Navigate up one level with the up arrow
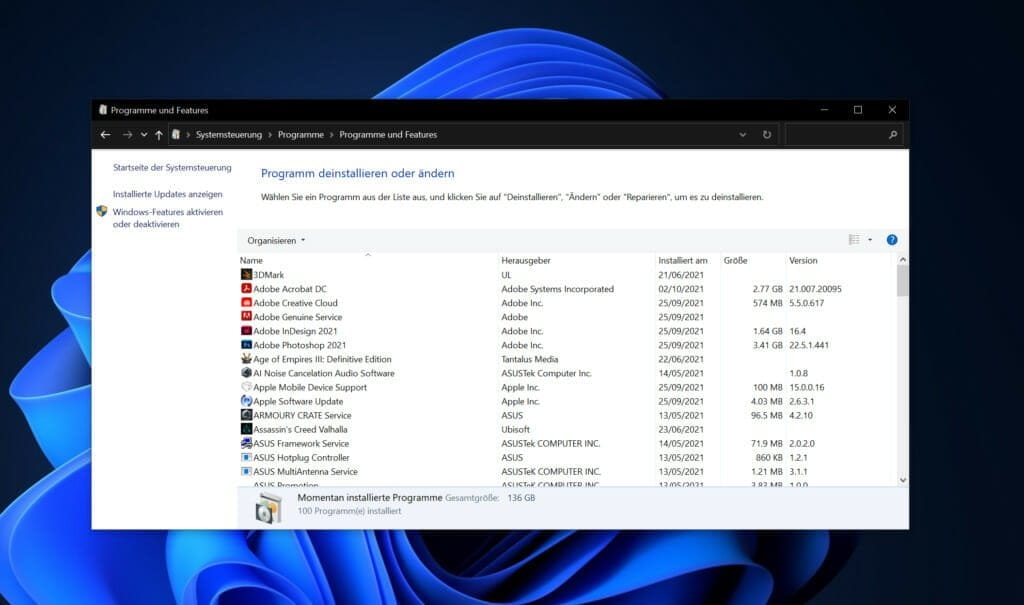 [159, 134]
